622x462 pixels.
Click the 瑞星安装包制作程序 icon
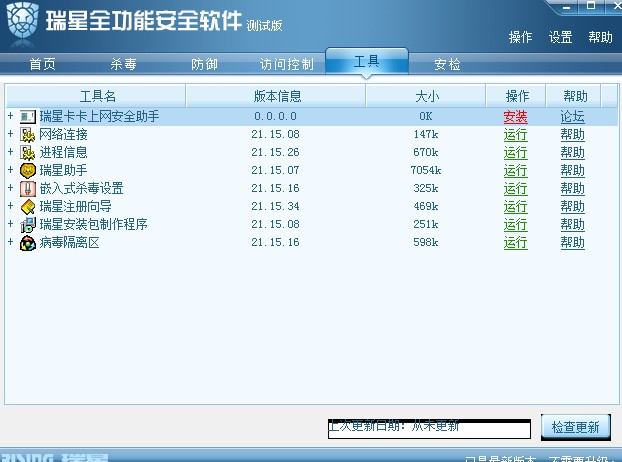click(x=28, y=224)
